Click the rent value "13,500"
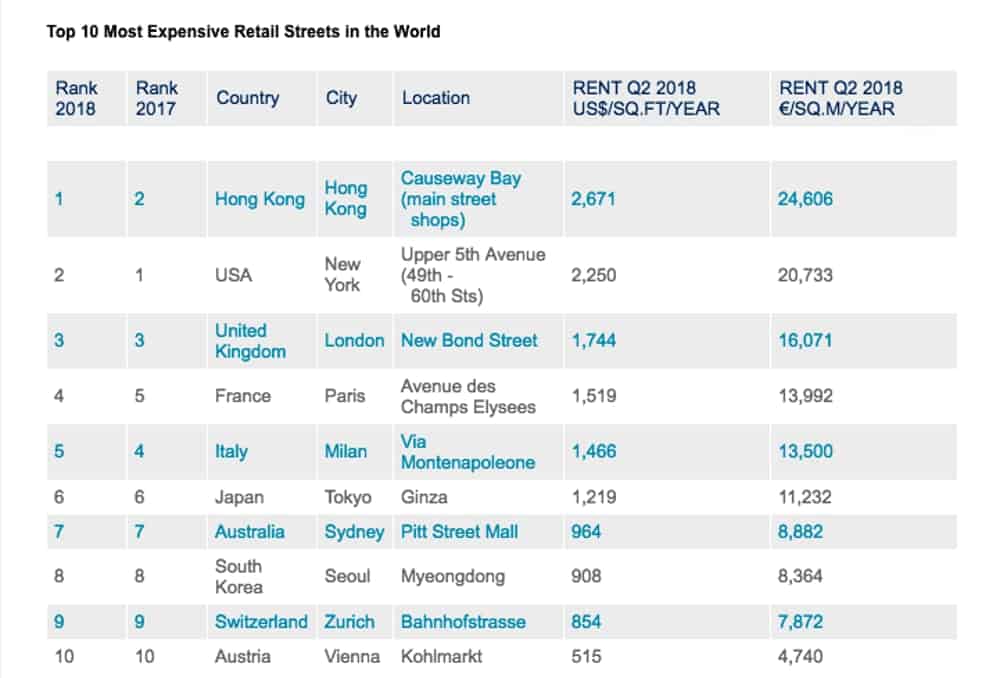 [x=805, y=452]
